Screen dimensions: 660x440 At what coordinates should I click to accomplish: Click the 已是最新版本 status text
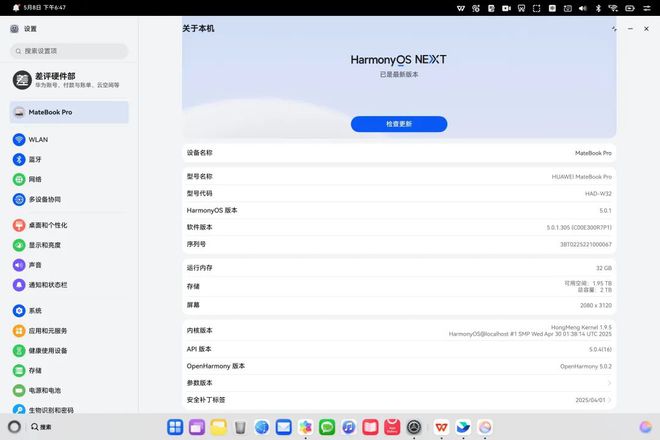399,75
